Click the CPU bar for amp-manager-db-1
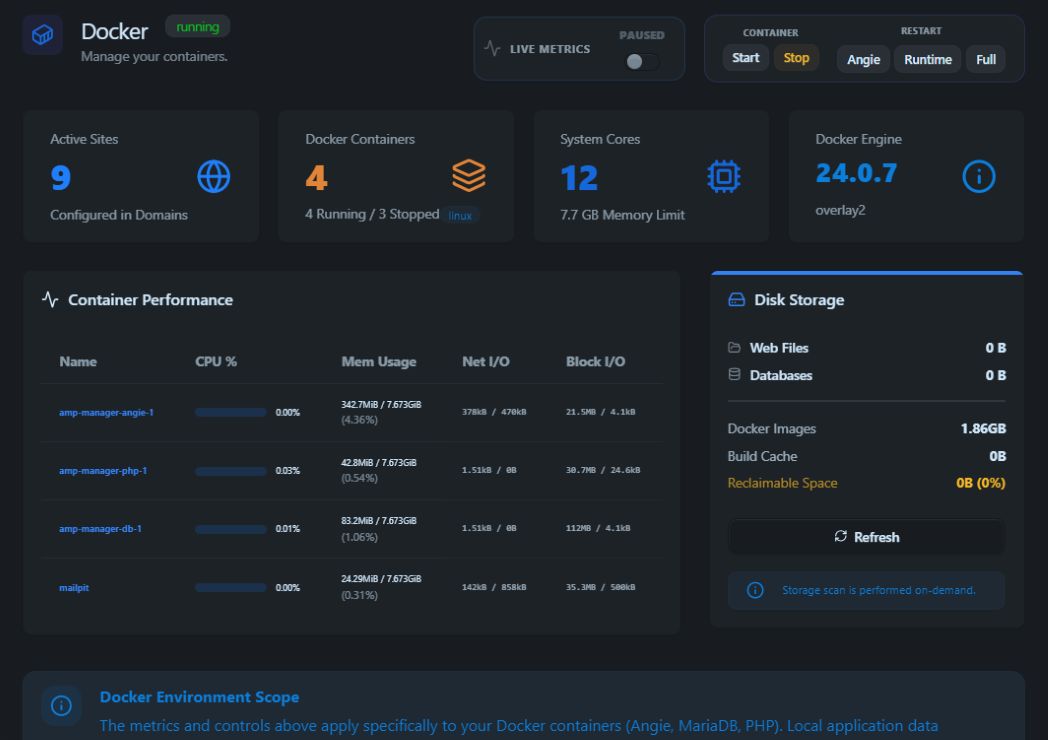Viewport: 1048px width, 740px height. [231, 529]
